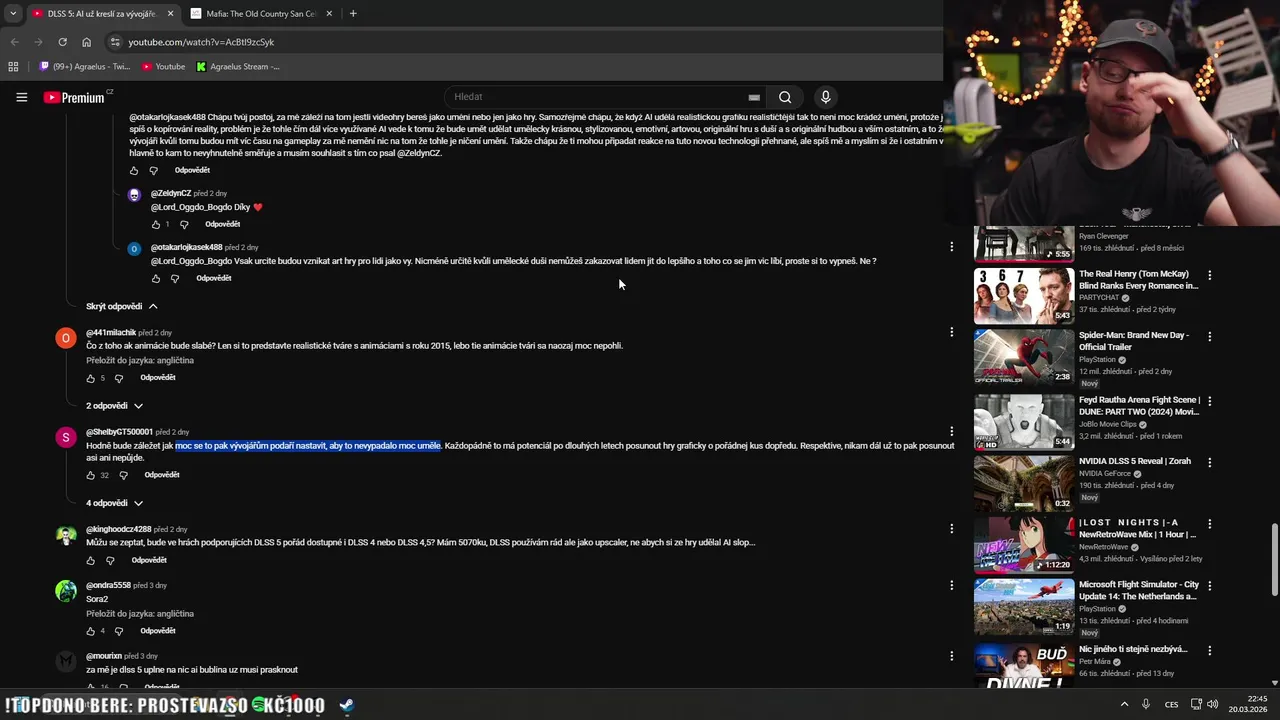Open more options for @441milachik comment
This screenshot has height=720, width=1280.
[951, 332]
